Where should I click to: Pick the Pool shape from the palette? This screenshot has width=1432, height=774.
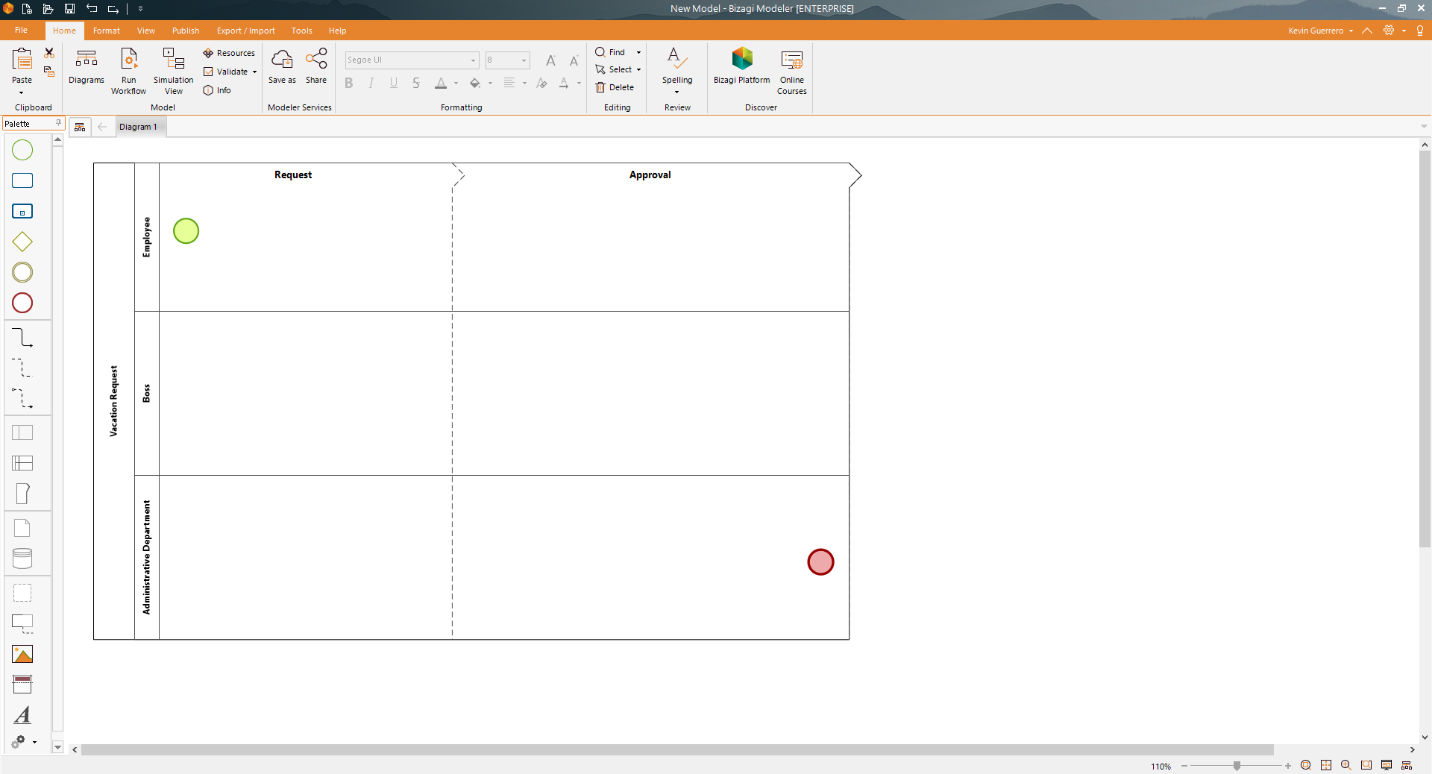[x=22, y=433]
